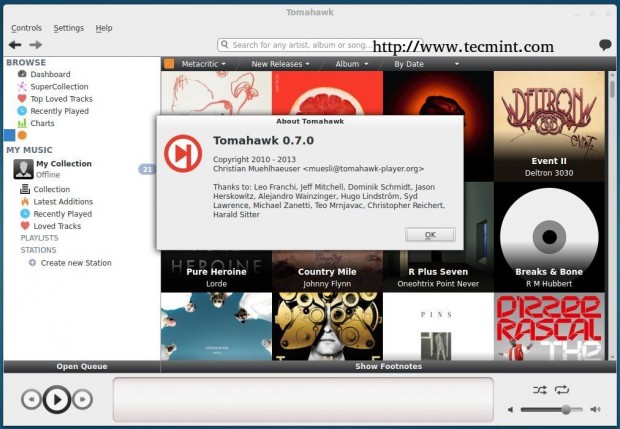Click the My Music Recently Played clock icon
620x429 pixels.
25,214
